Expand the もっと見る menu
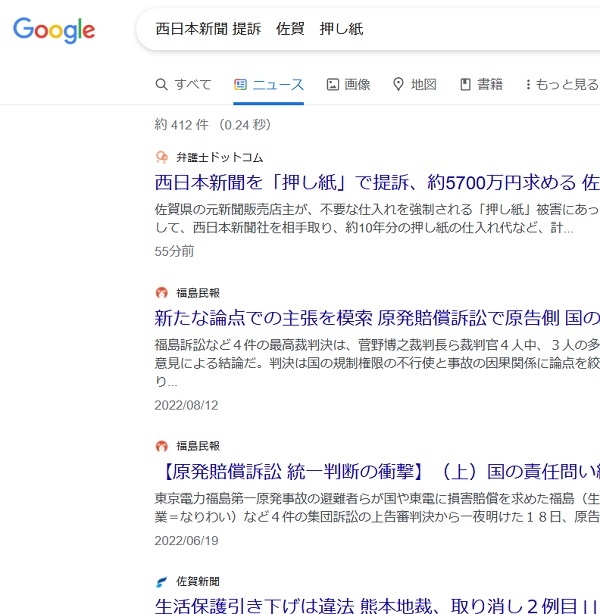The width and height of the screenshot is (600, 614). 567,84
